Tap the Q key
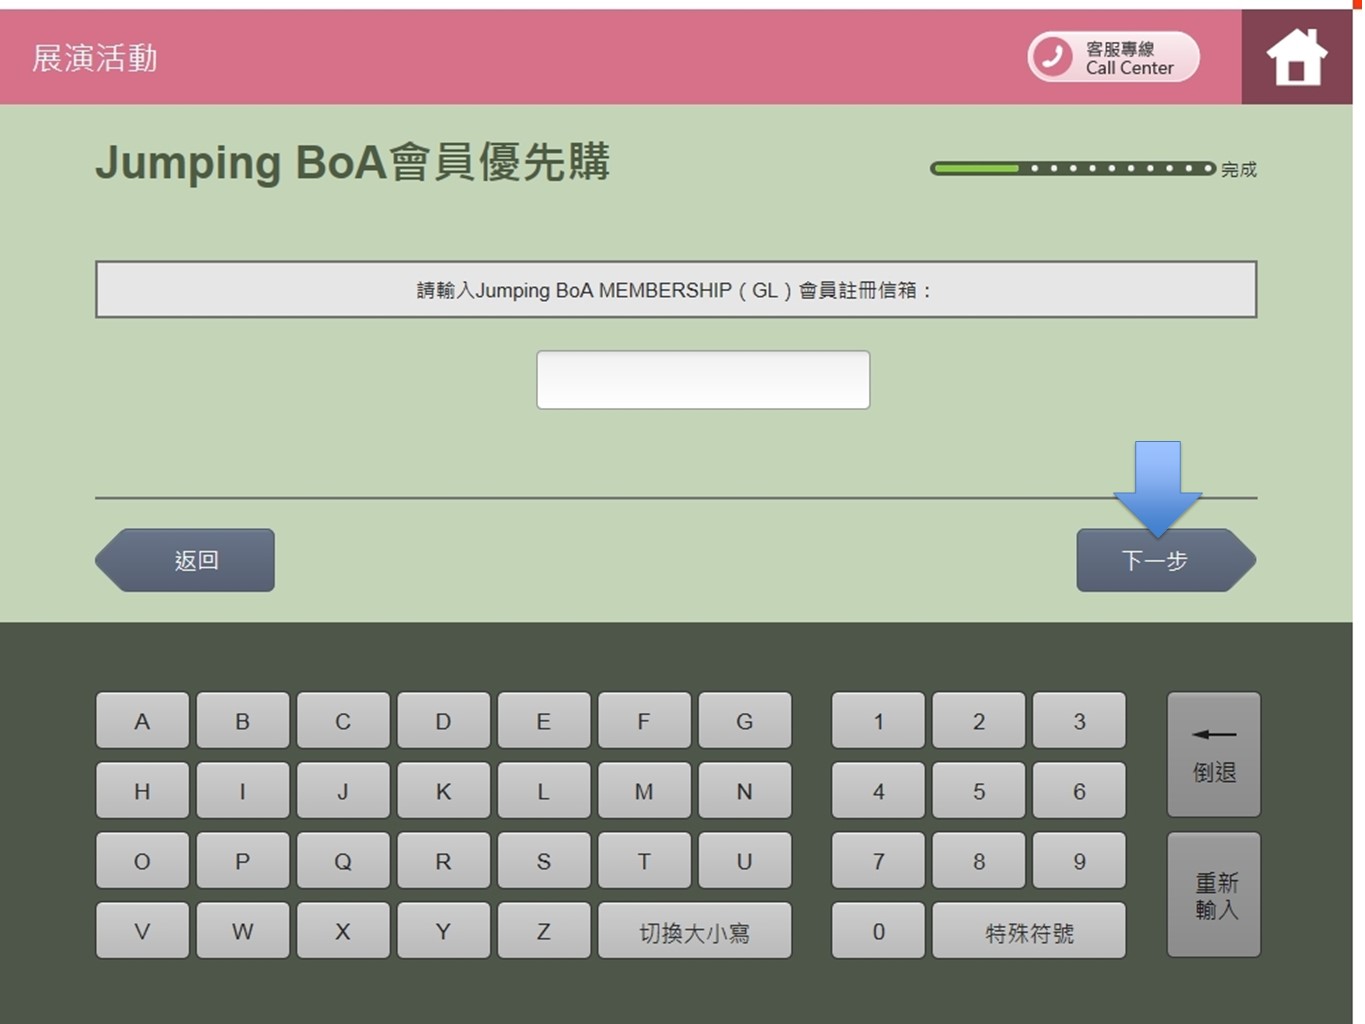1365x1024 pixels. (343, 861)
